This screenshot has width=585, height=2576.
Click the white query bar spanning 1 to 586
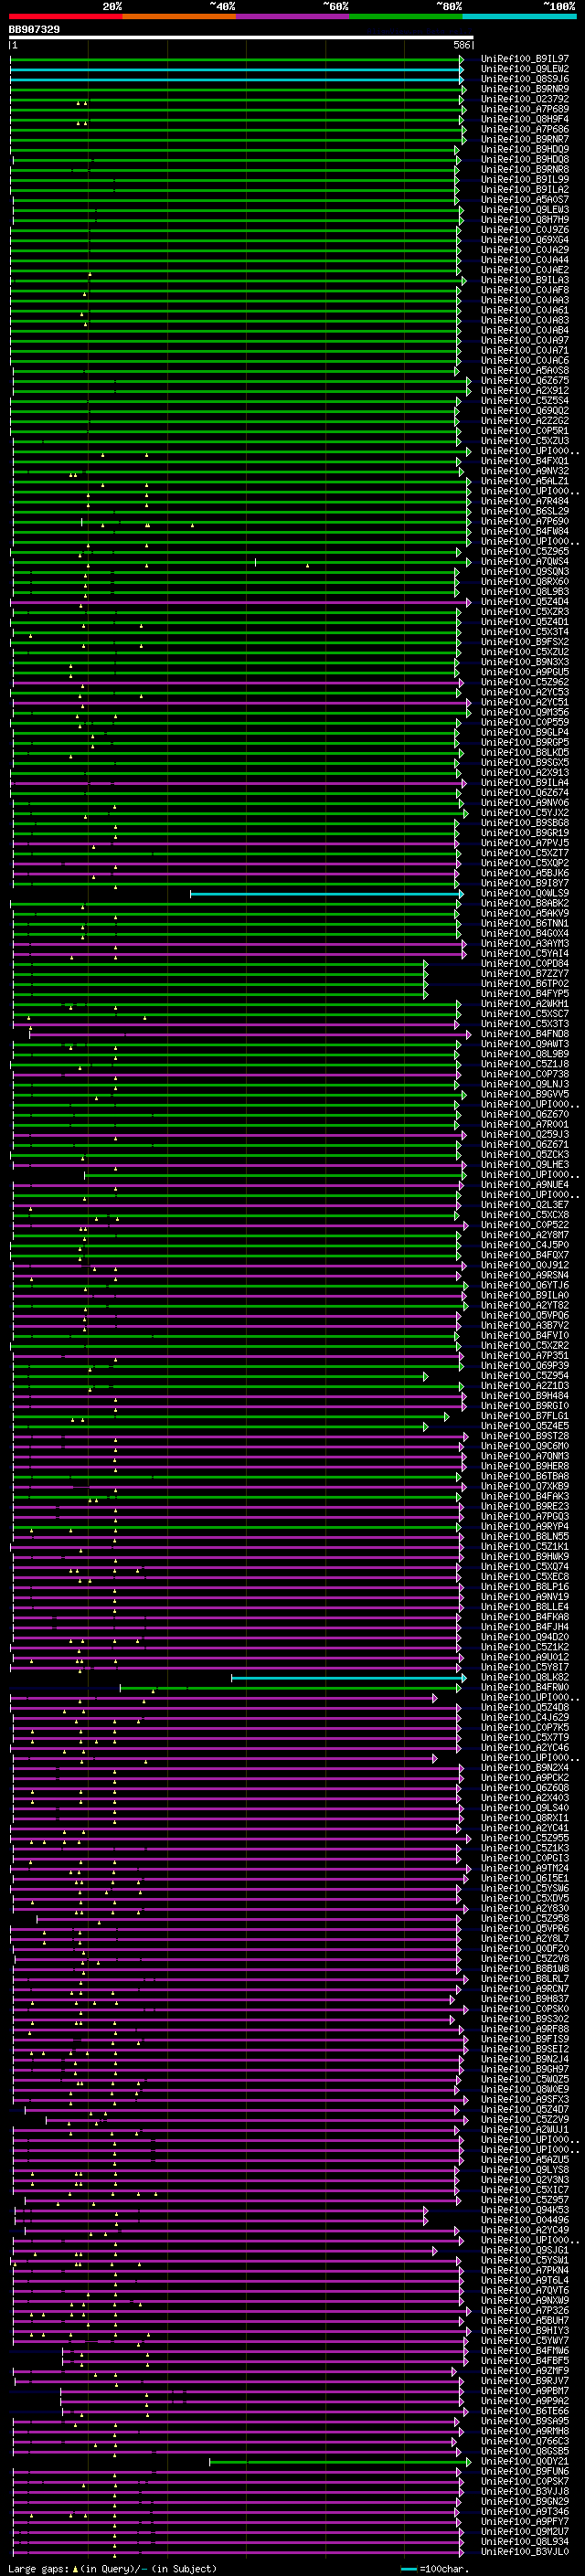coord(241,38)
